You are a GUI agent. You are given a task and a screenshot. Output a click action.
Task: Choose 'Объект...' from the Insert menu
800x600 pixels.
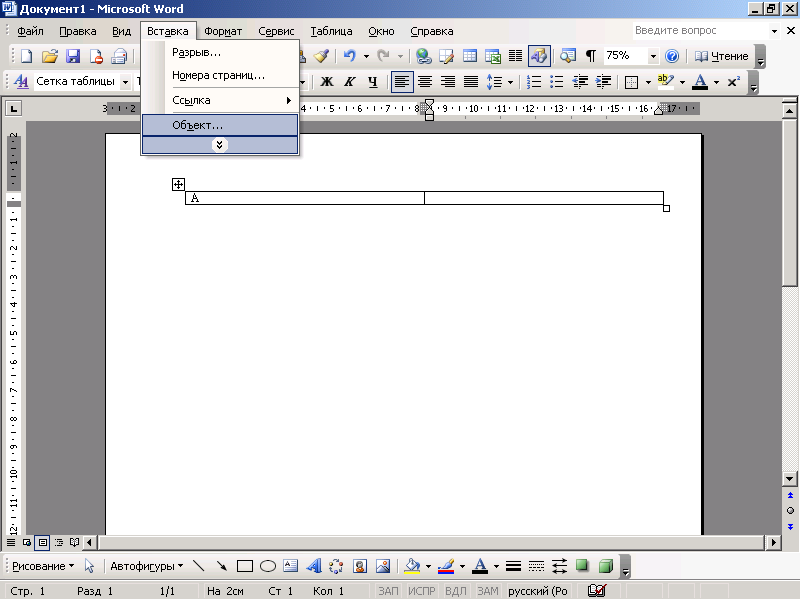pos(198,125)
